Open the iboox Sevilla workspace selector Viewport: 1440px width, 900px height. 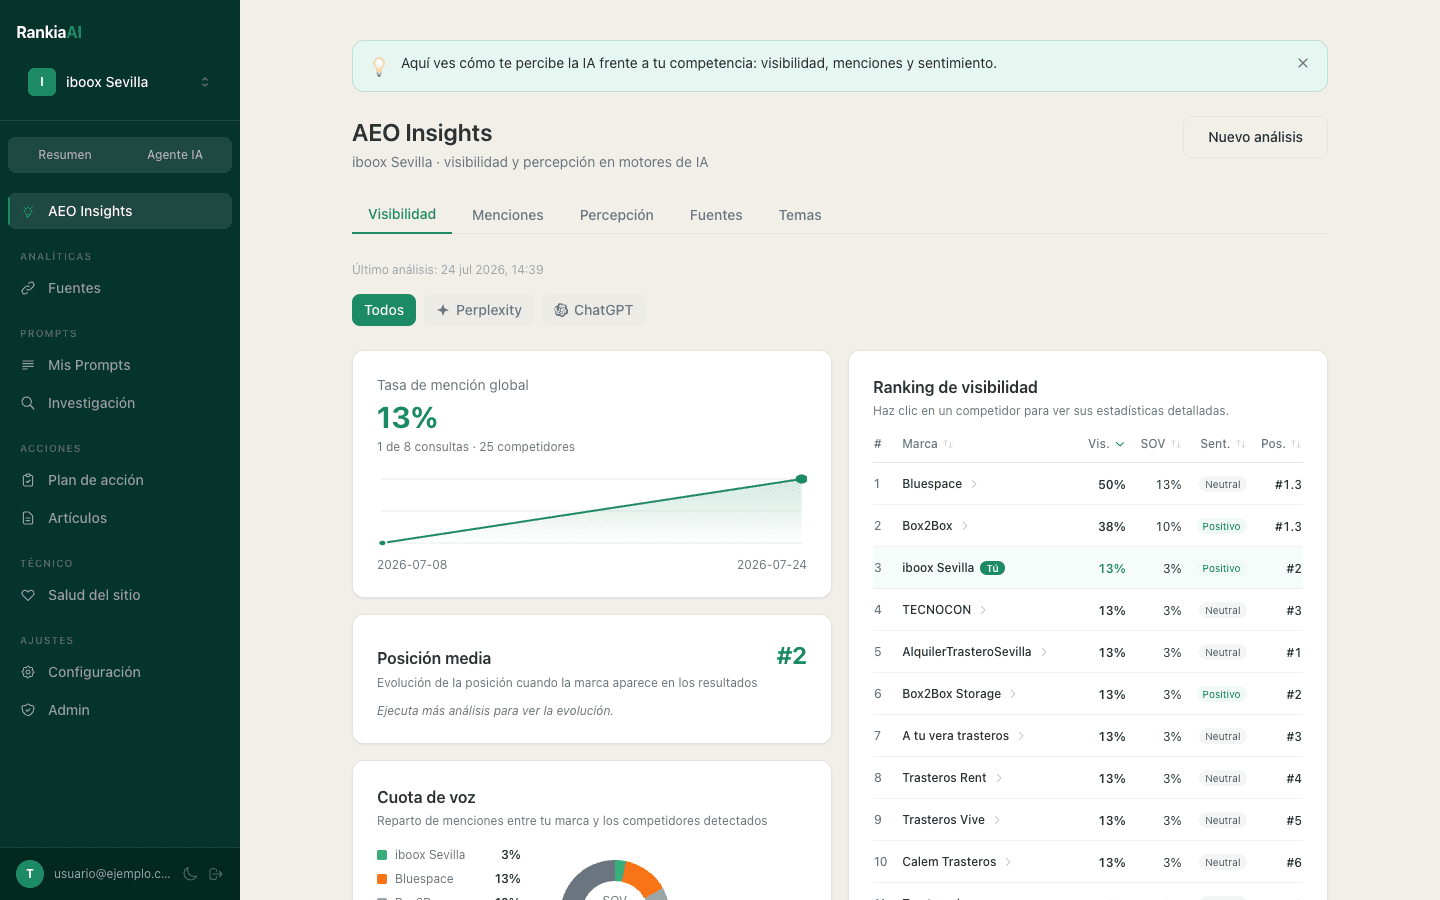(120, 82)
